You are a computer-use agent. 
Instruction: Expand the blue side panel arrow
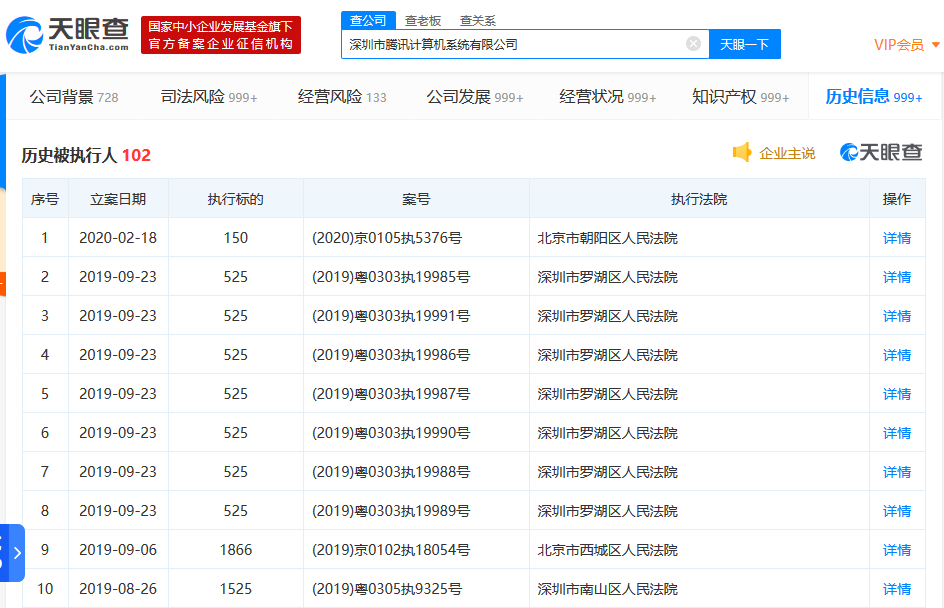17,553
